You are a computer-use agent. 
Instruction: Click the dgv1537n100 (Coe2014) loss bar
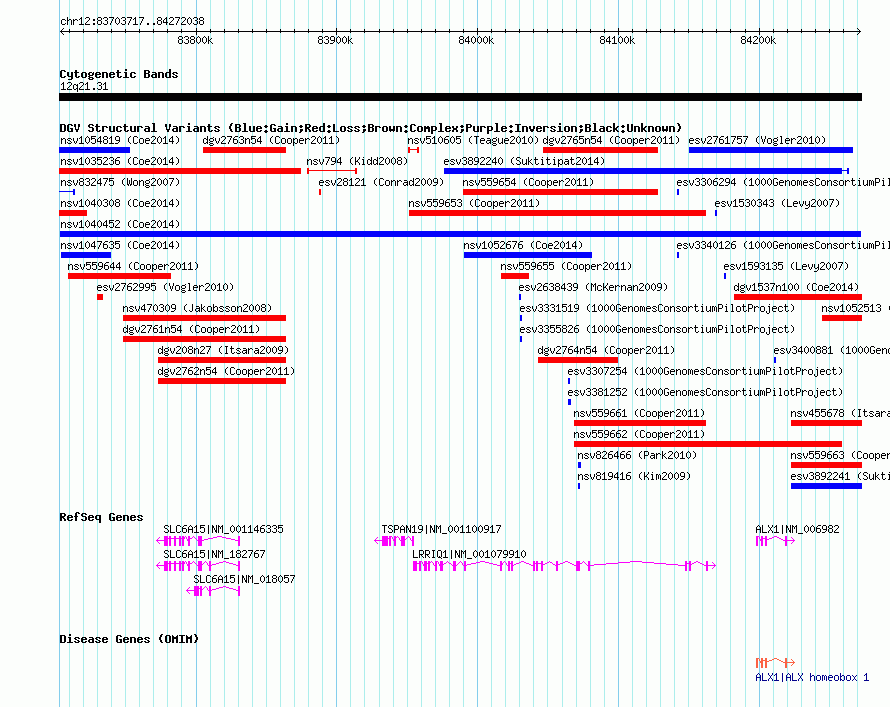tap(797, 297)
